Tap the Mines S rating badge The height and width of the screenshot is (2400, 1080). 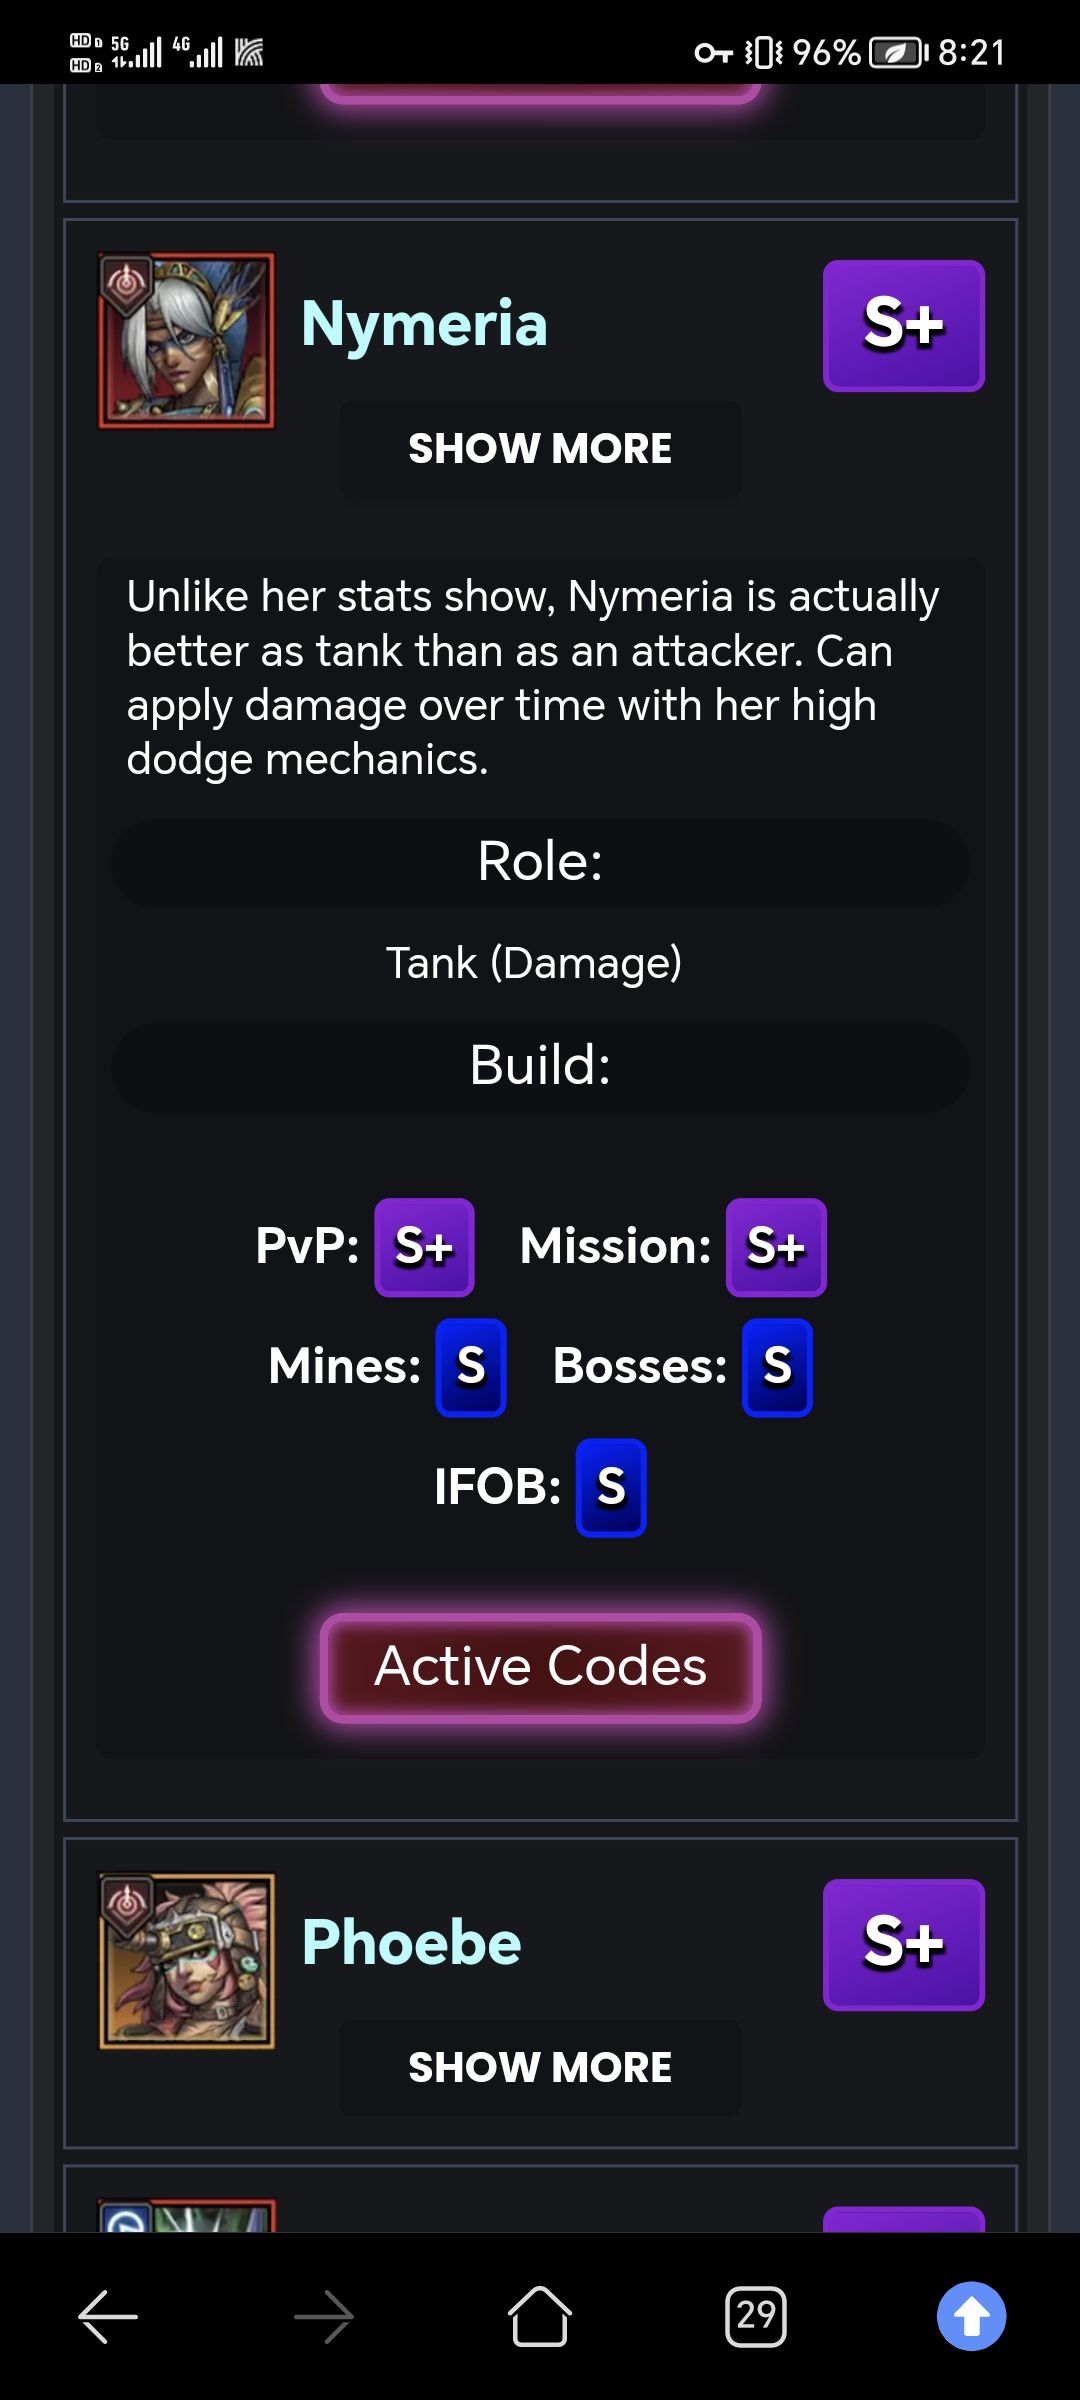471,1367
